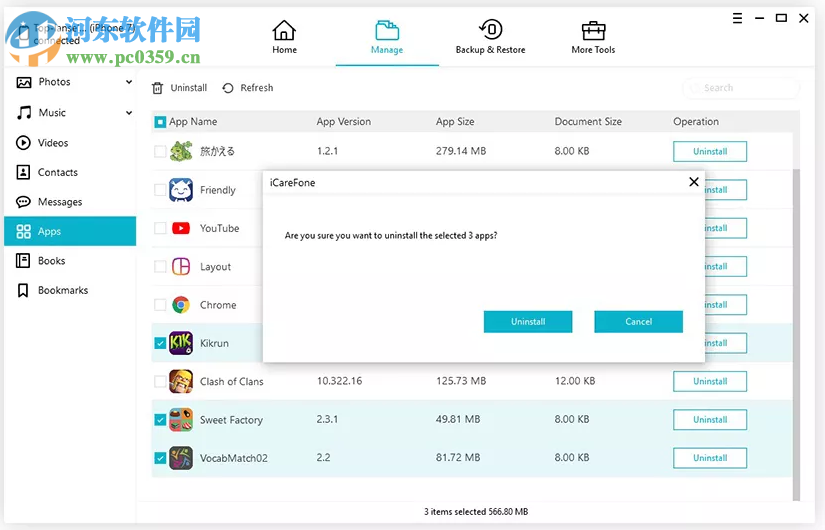Click the 旅かえる frog app icon

[x=181, y=151]
